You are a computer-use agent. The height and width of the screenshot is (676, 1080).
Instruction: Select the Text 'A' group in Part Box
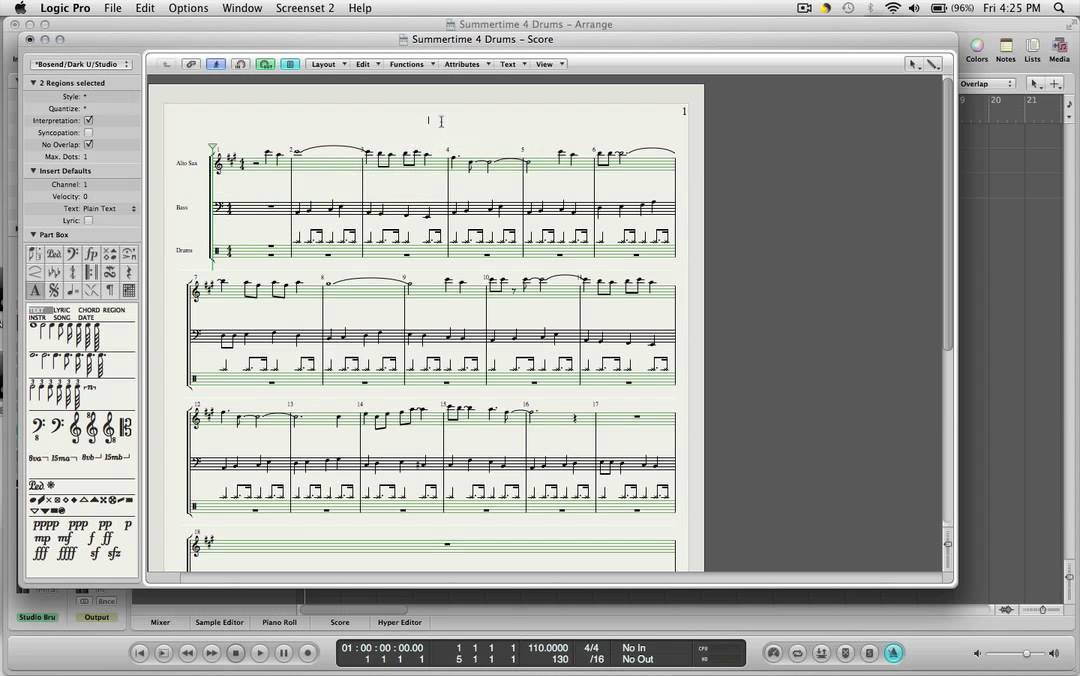coord(34,290)
